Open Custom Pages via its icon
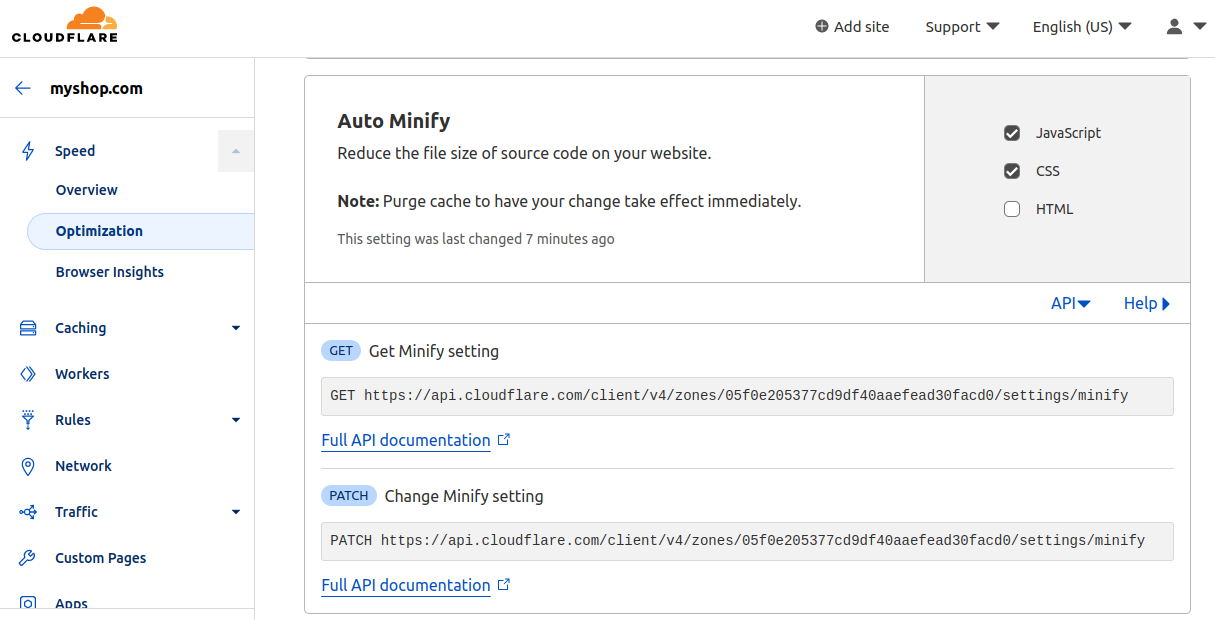 [x=27, y=557]
